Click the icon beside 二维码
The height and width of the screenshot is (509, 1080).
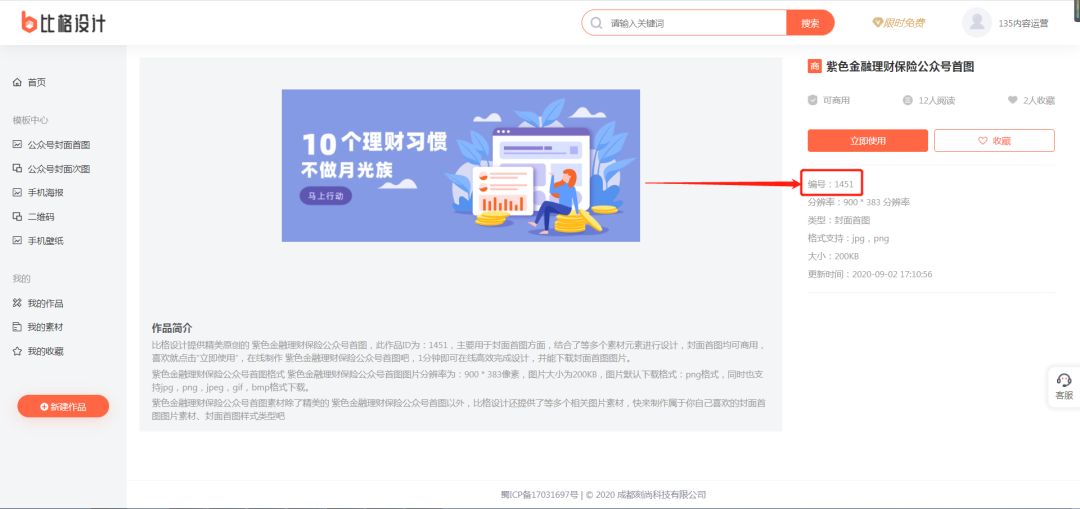pyautogui.click(x=17, y=217)
